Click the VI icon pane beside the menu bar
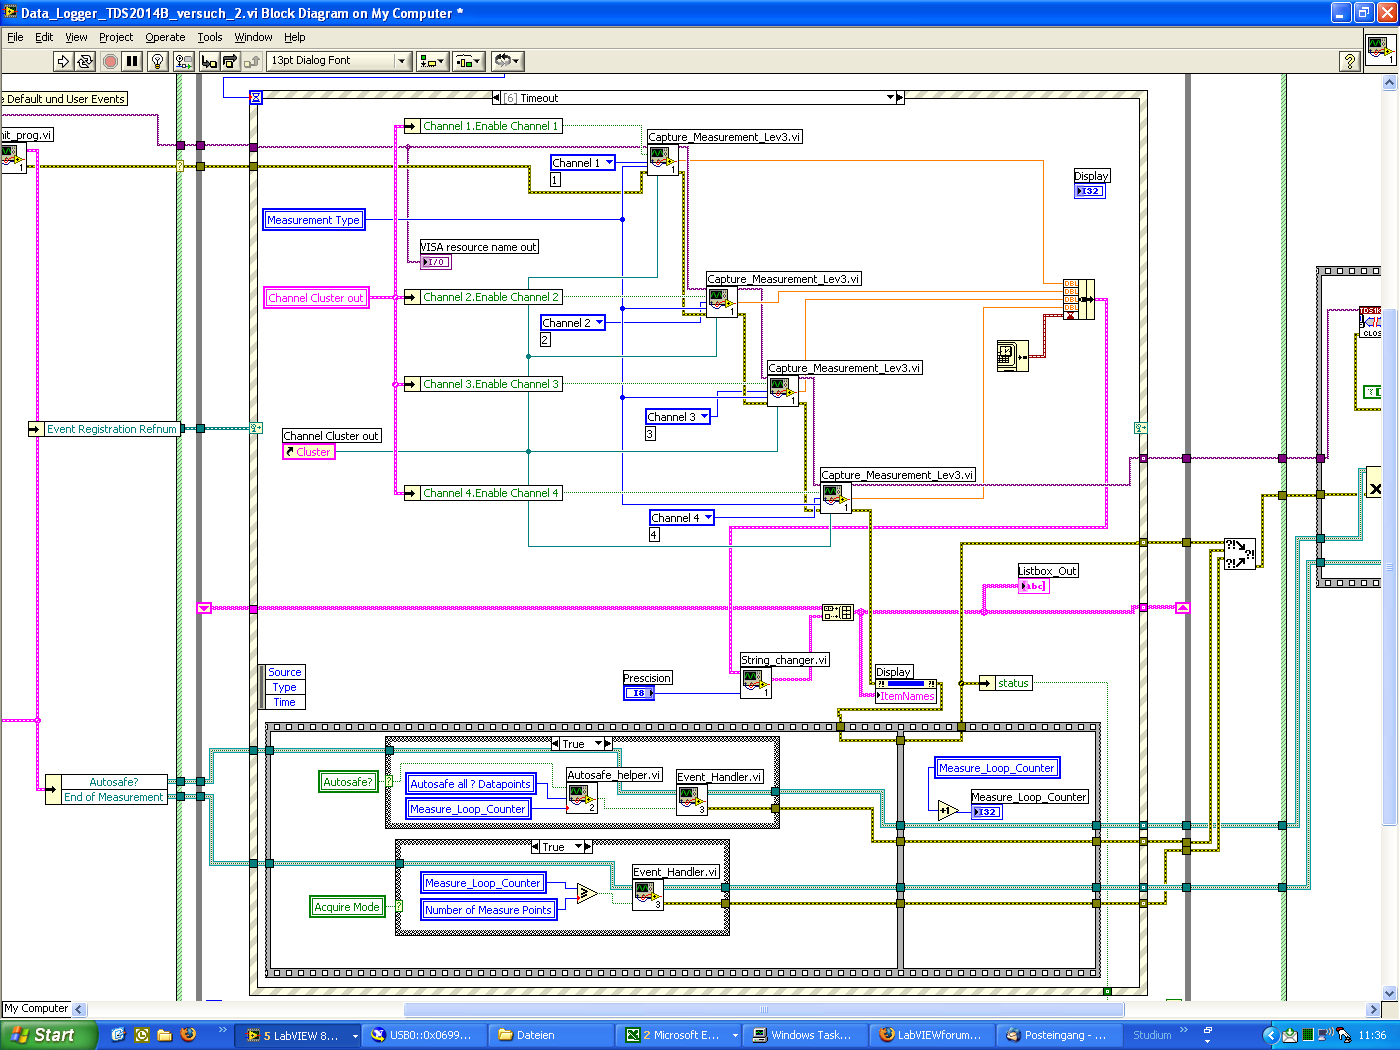This screenshot has height=1050, width=1400. pyautogui.click(x=1380, y=48)
